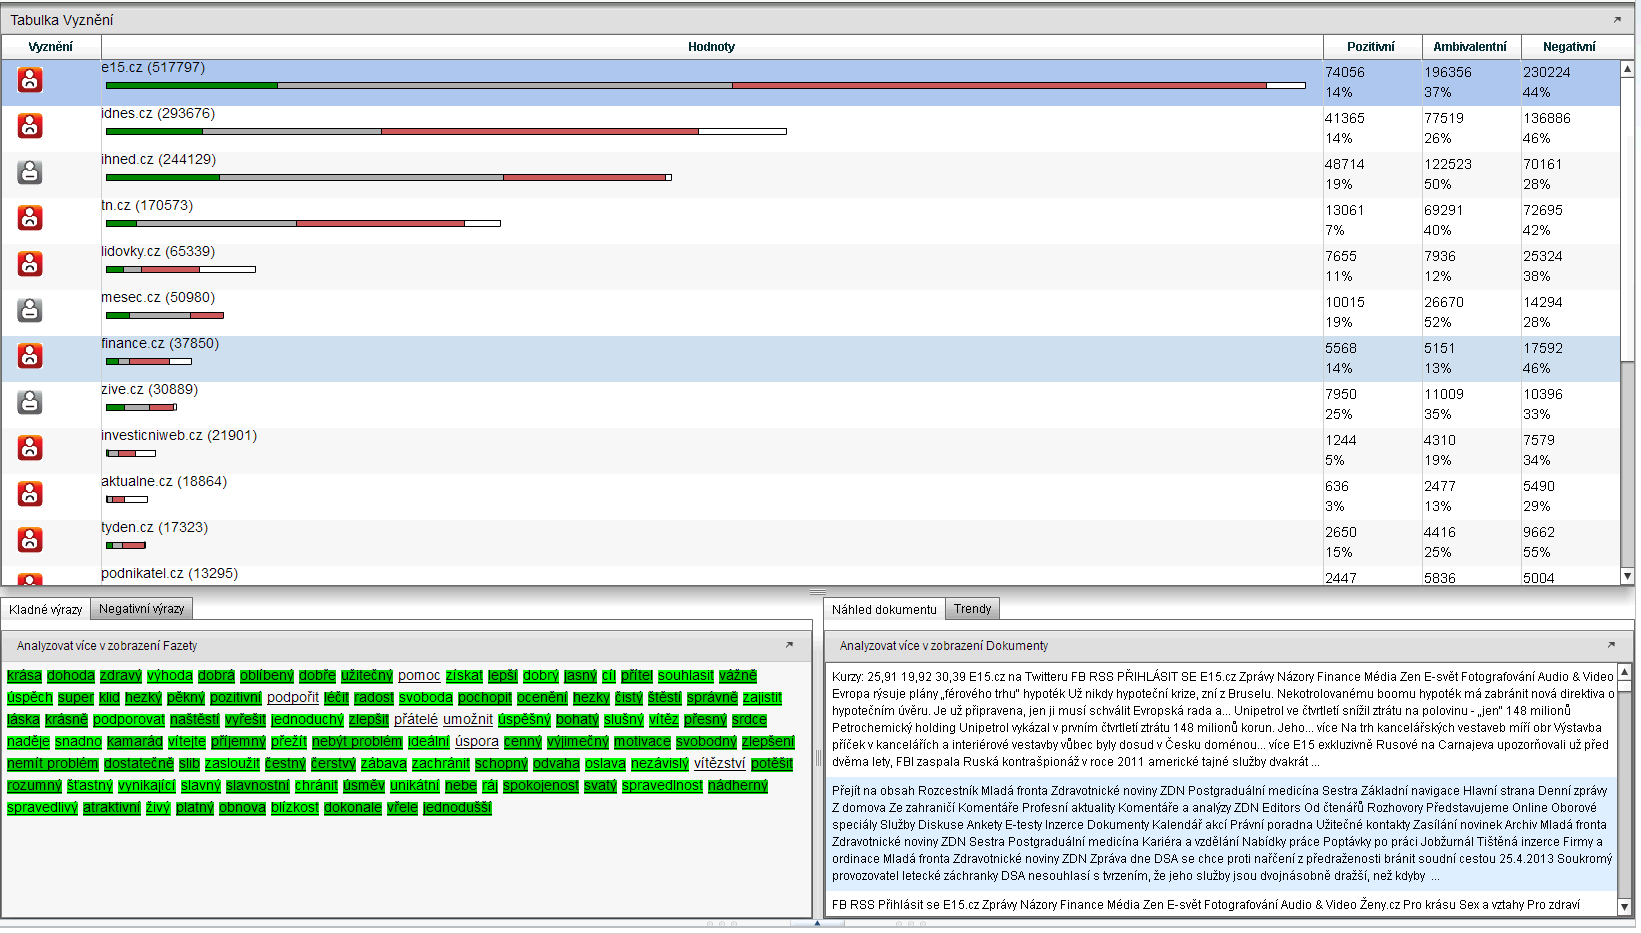The width and height of the screenshot is (1641, 934).
Task: Sort by the Hodnoty column header
Action: (x=712, y=47)
